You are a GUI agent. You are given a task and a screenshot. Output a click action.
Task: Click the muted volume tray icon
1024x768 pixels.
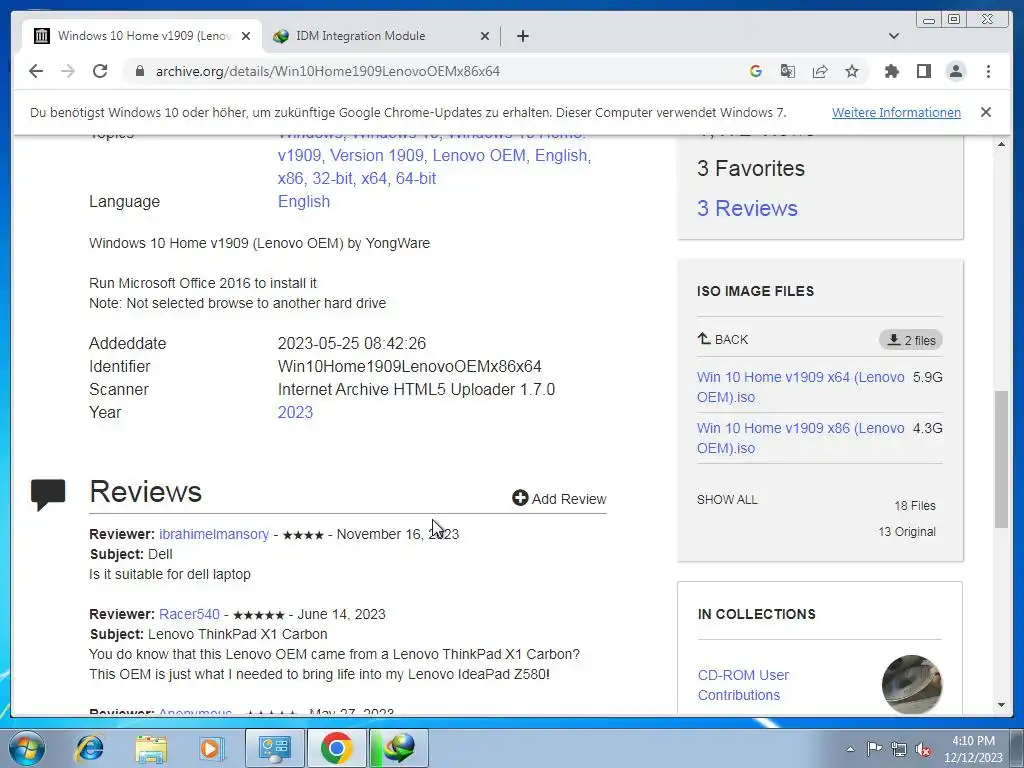coord(923,749)
